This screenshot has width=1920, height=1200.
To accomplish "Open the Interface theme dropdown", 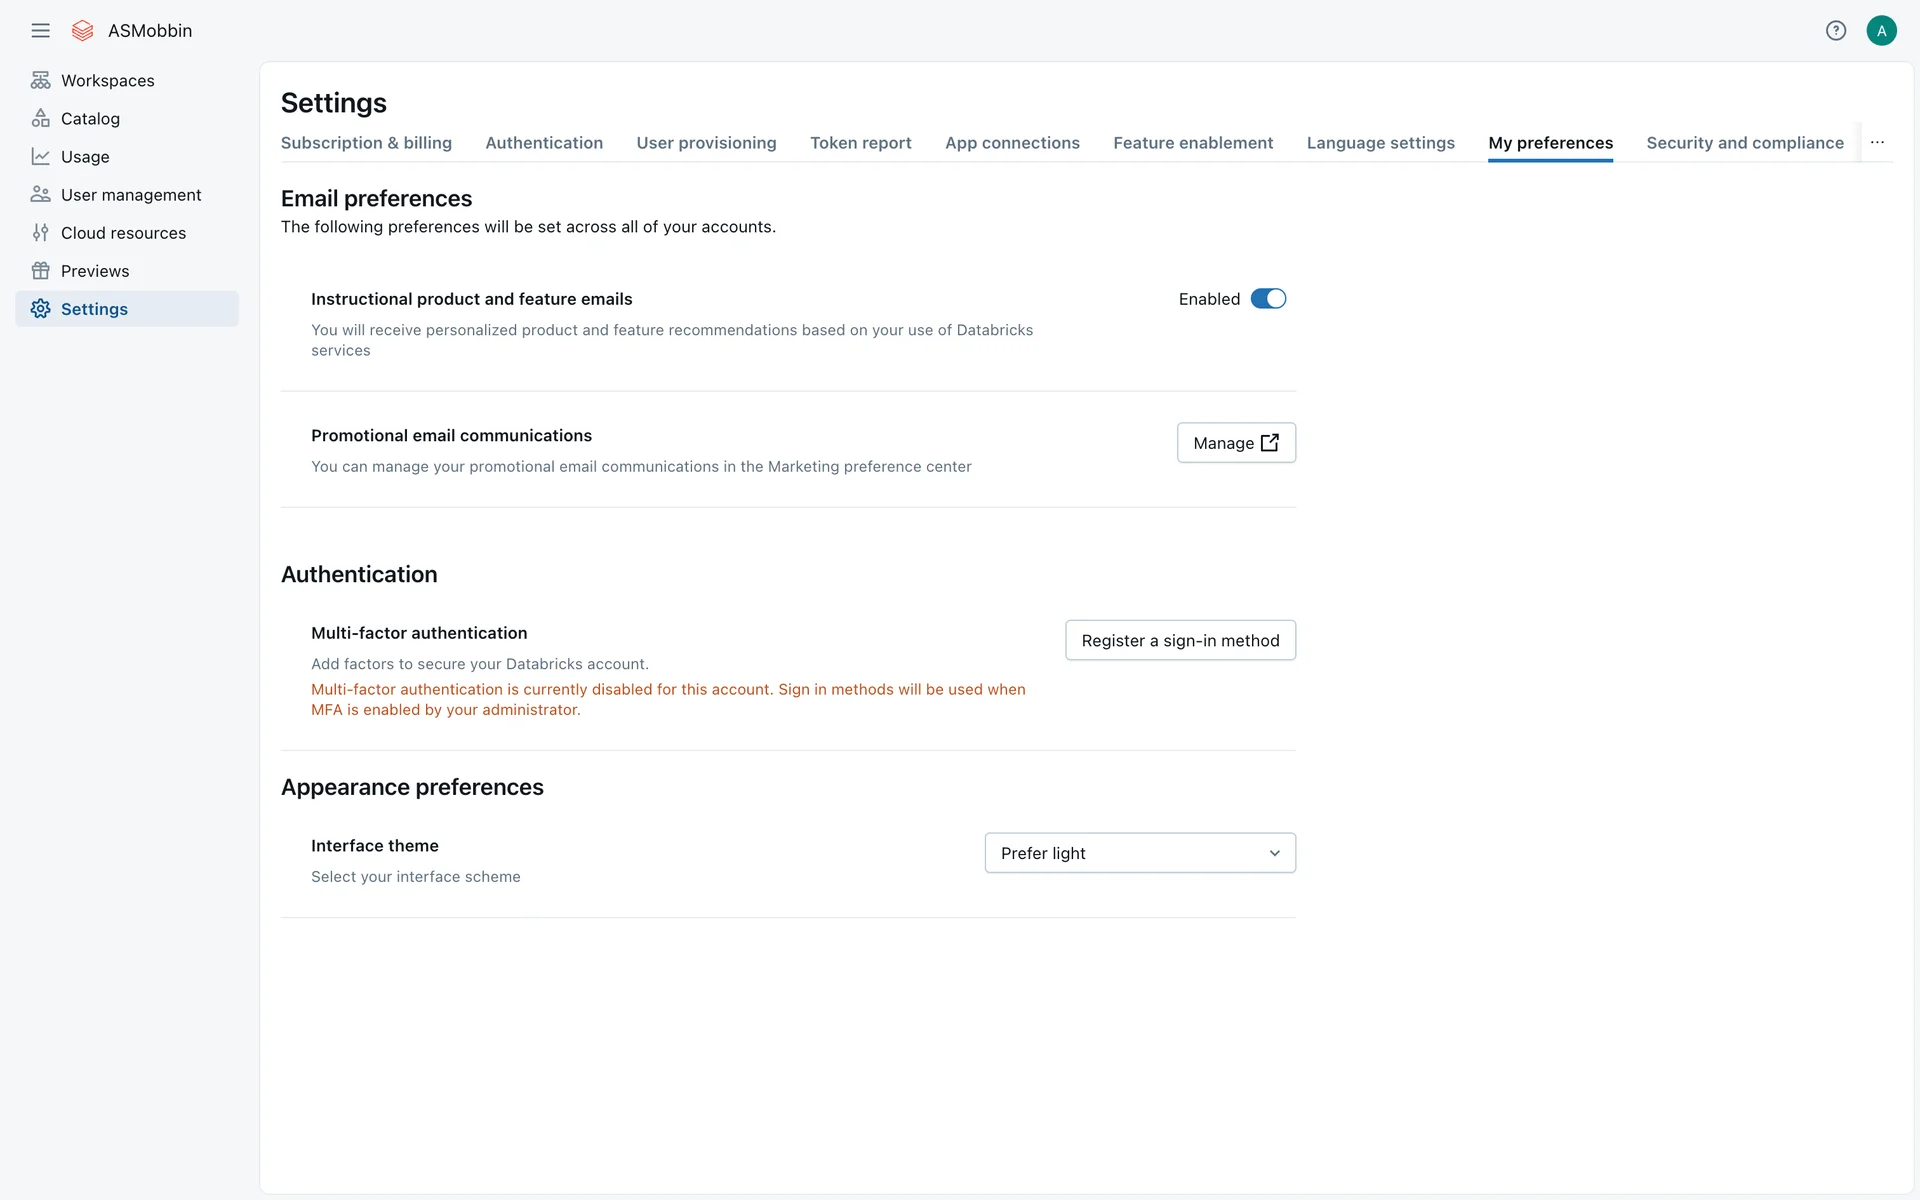I will pyautogui.click(x=1140, y=853).
